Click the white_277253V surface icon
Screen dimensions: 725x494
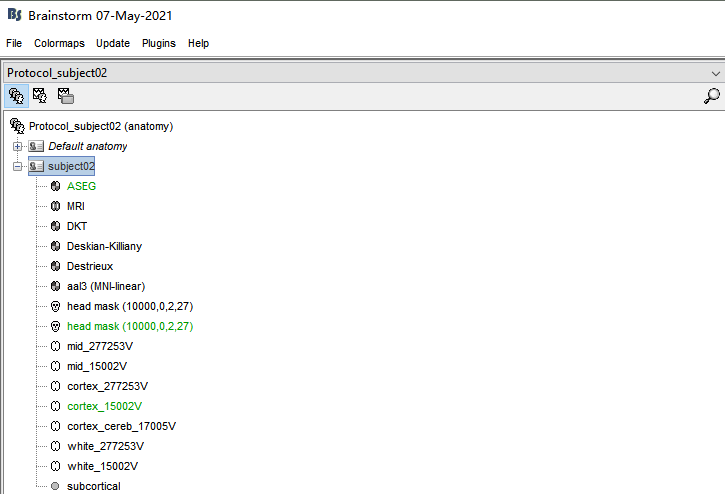55,446
